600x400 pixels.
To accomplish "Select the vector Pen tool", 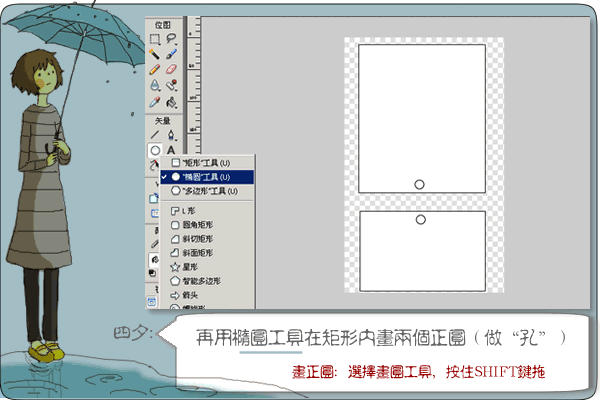I will pyautogui.click(x=172, y=134).
